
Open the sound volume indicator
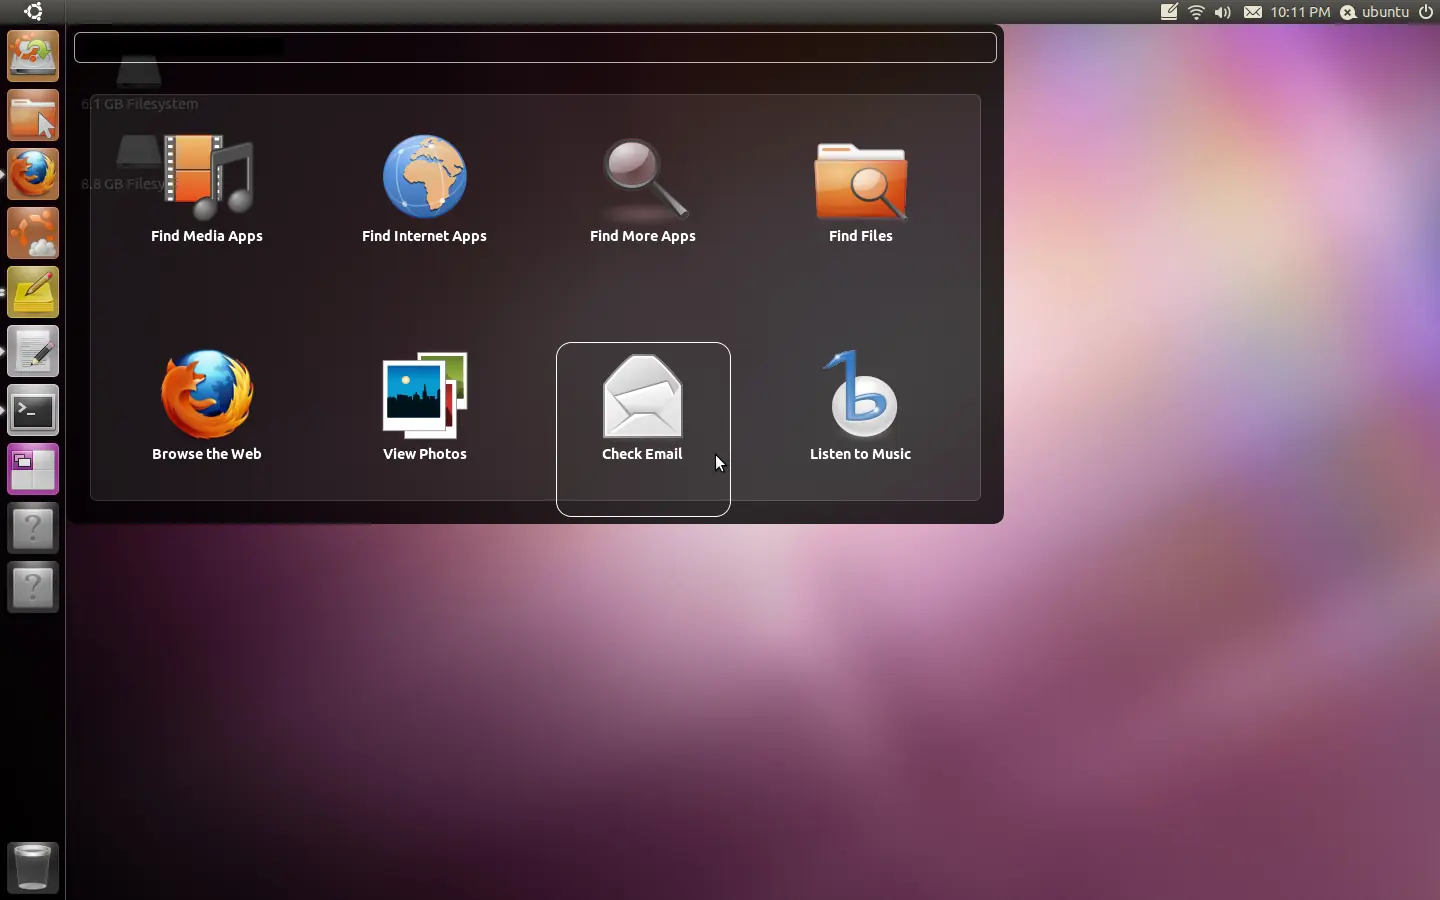tap(1223, 12)
